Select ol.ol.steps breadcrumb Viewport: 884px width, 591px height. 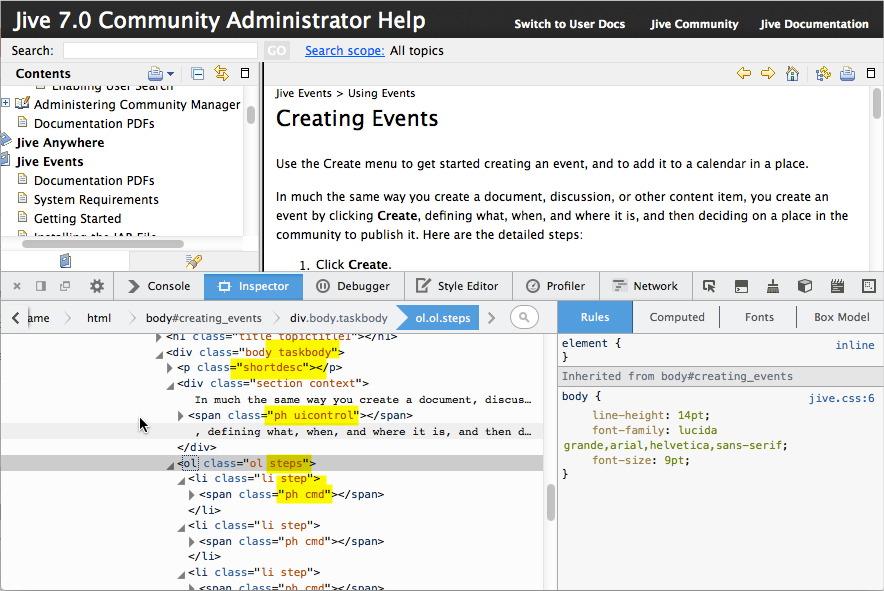[x=443, y=318]
